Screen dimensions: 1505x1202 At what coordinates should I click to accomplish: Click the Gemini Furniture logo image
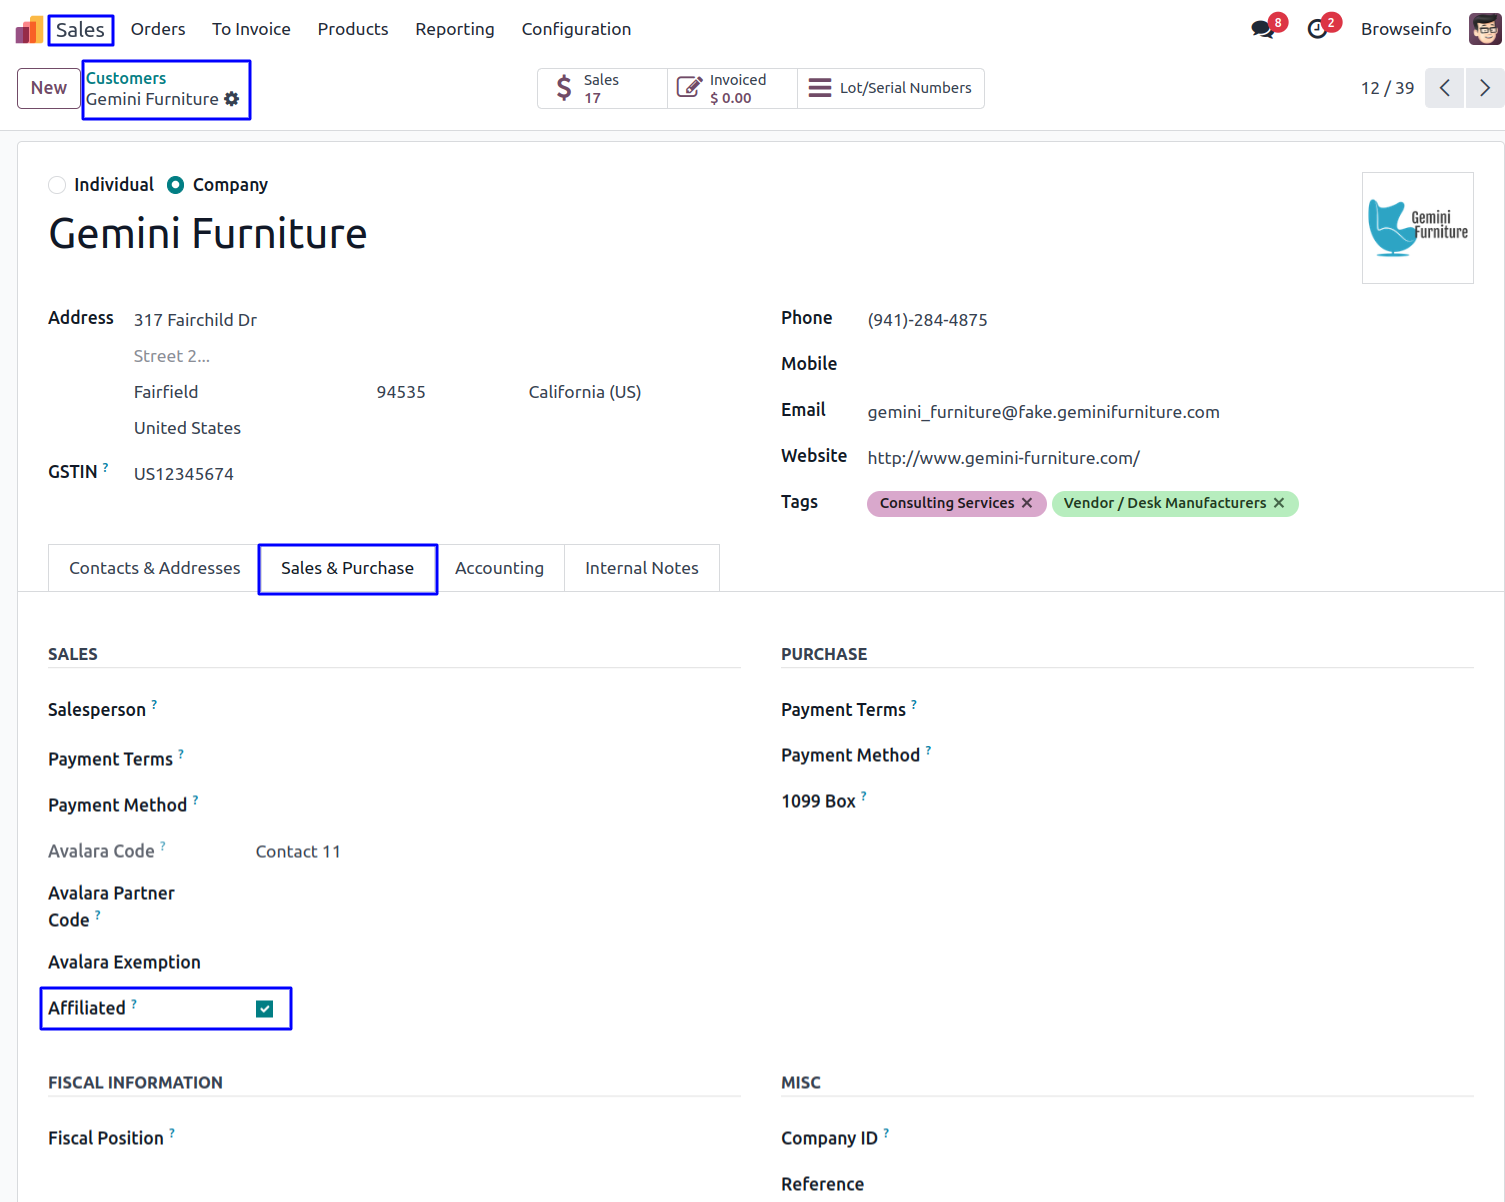click(x=1417, y=228)
